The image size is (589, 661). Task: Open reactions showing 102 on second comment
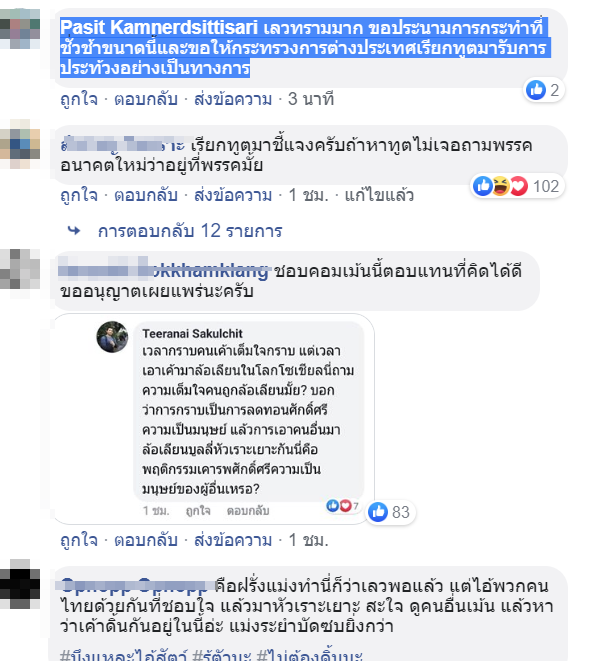pos(517,186)
